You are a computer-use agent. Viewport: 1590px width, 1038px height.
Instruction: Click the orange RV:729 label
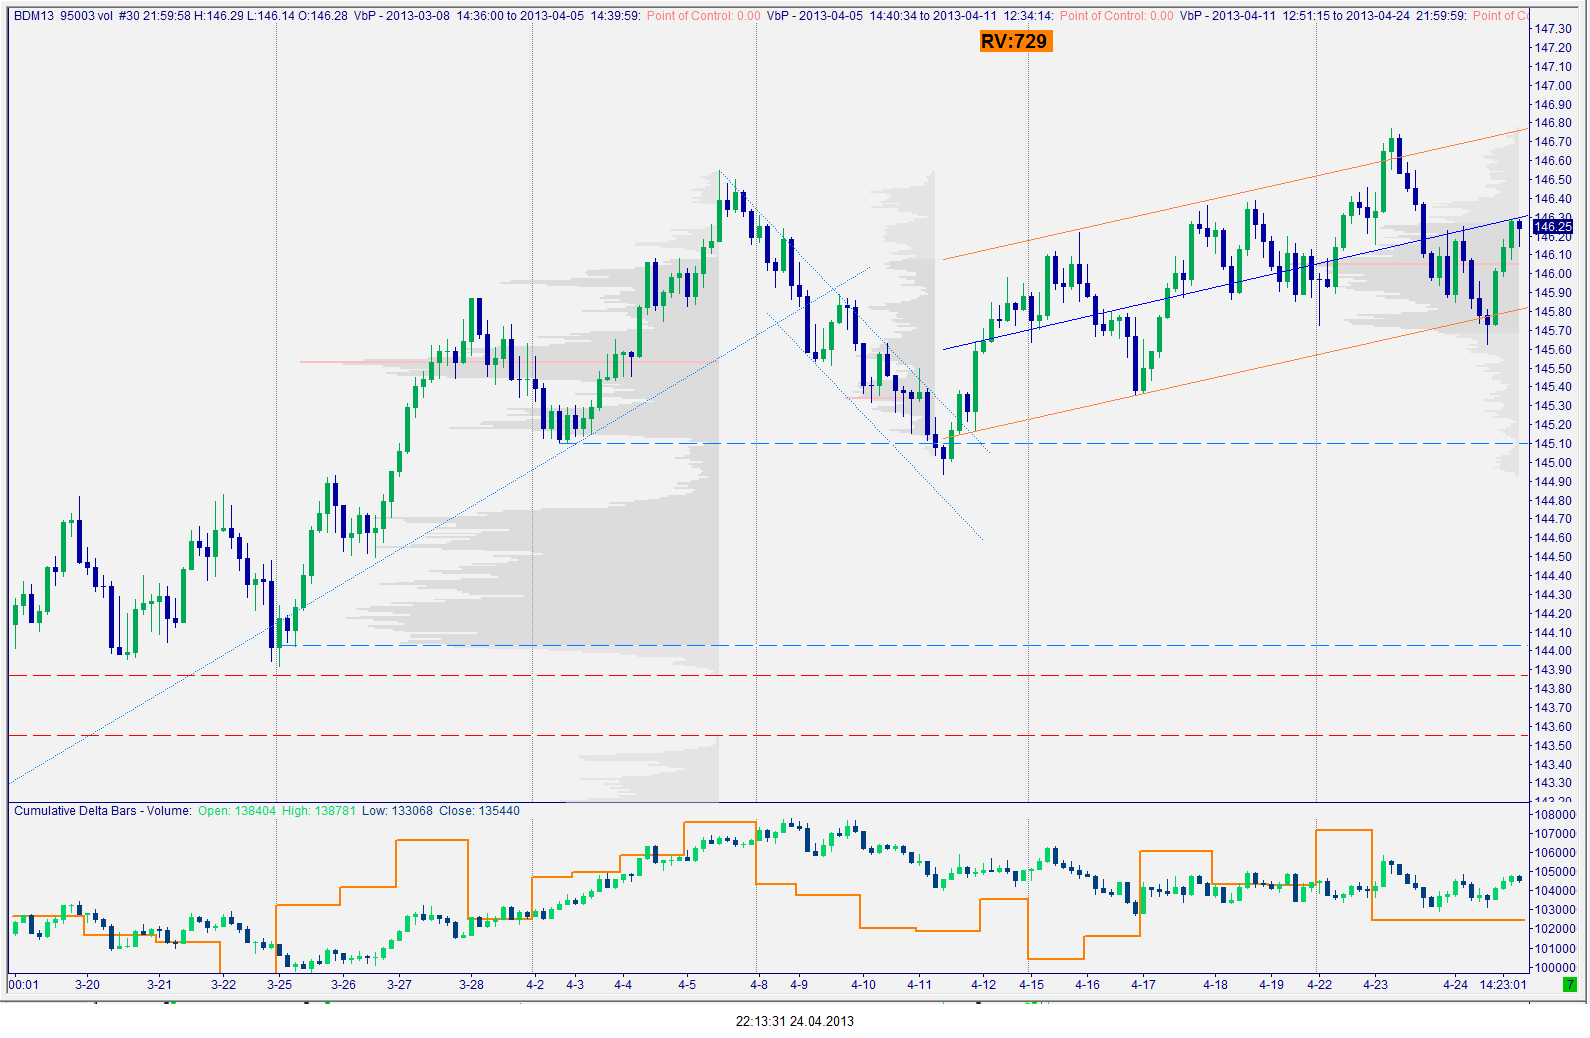coord(1015,41)
